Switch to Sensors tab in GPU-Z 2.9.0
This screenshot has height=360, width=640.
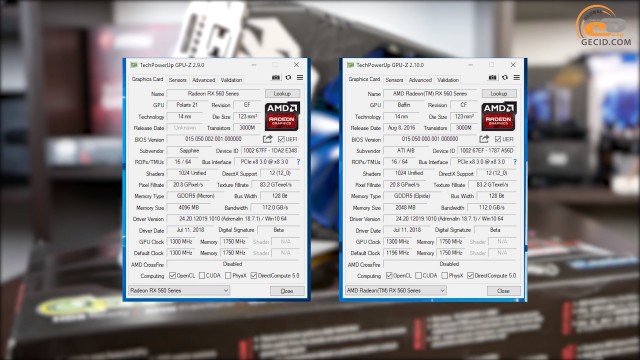coord(178,80)
